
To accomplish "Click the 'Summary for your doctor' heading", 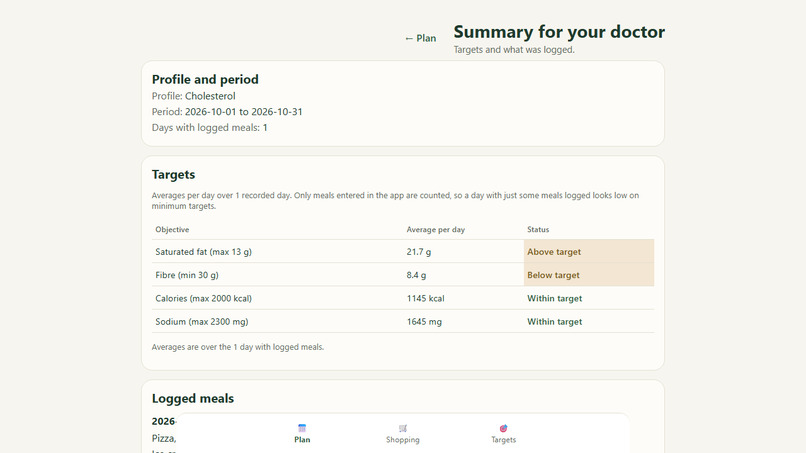I will pyautogui.click(x=559, y=32).
